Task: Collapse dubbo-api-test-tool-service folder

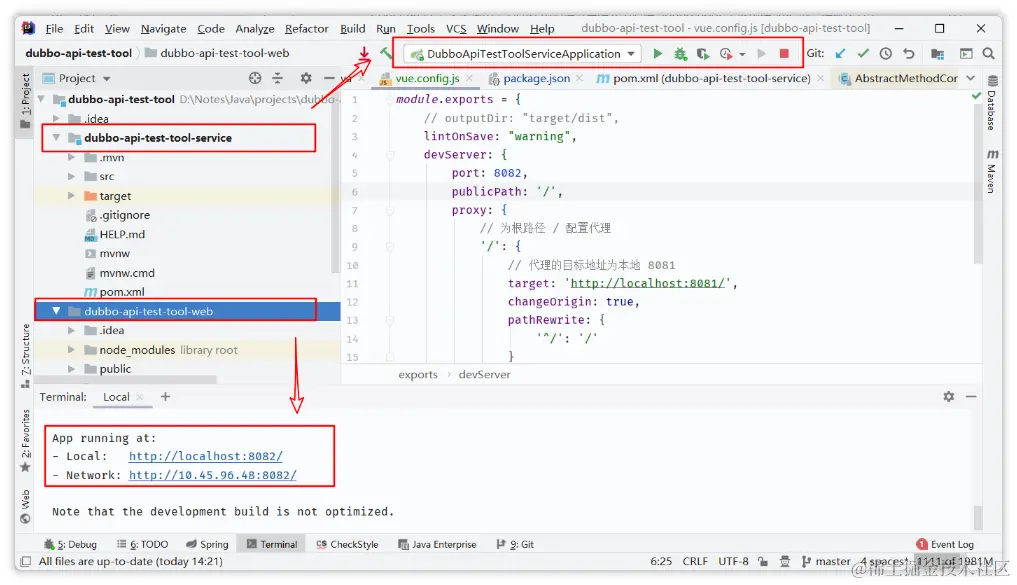Action: [x=56, y=137]
